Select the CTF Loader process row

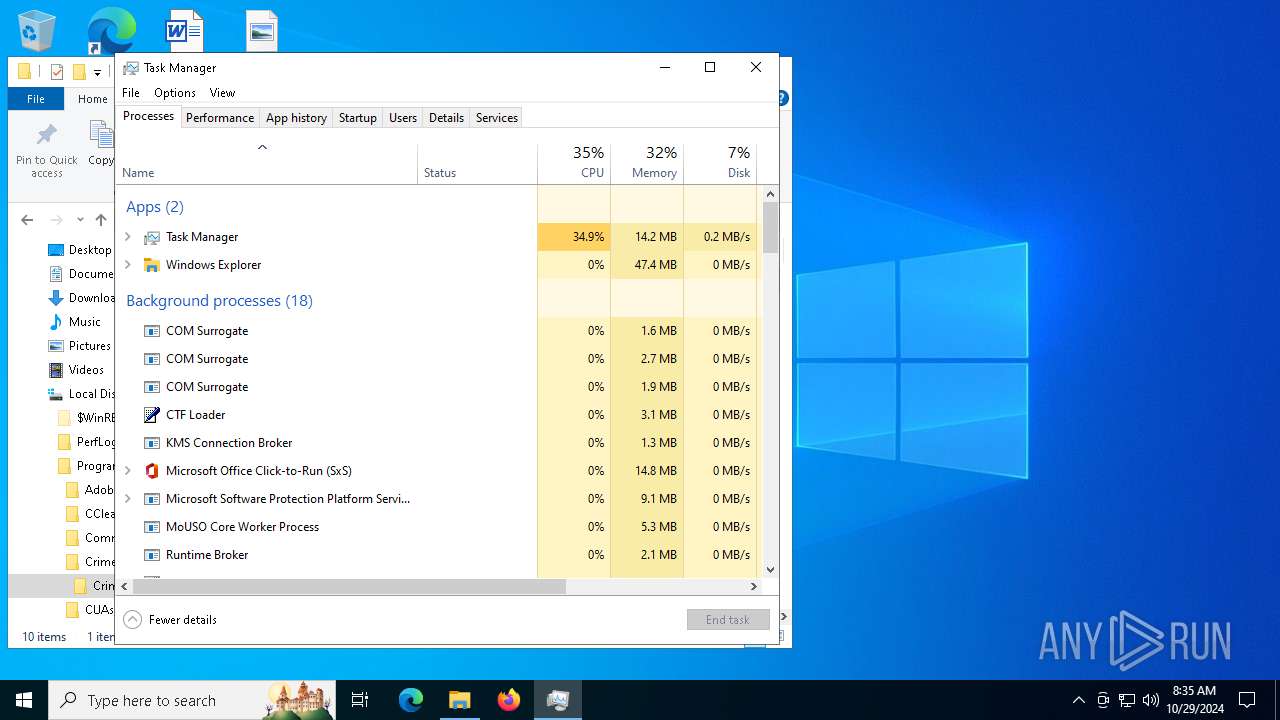tap(437, 415)
